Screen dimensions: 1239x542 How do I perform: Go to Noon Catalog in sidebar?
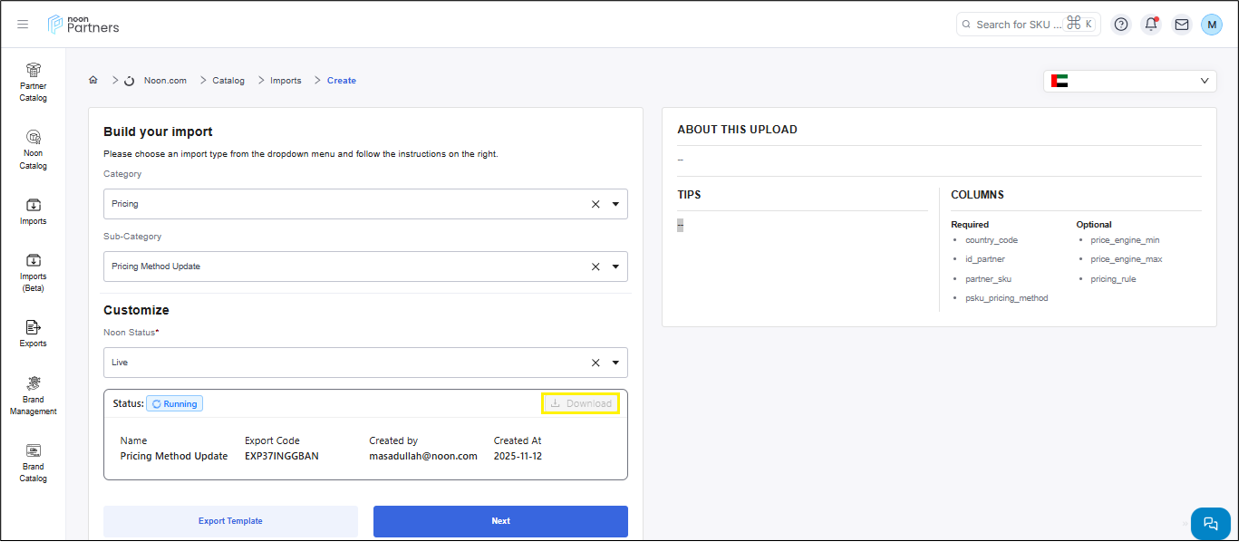[33, 148]
